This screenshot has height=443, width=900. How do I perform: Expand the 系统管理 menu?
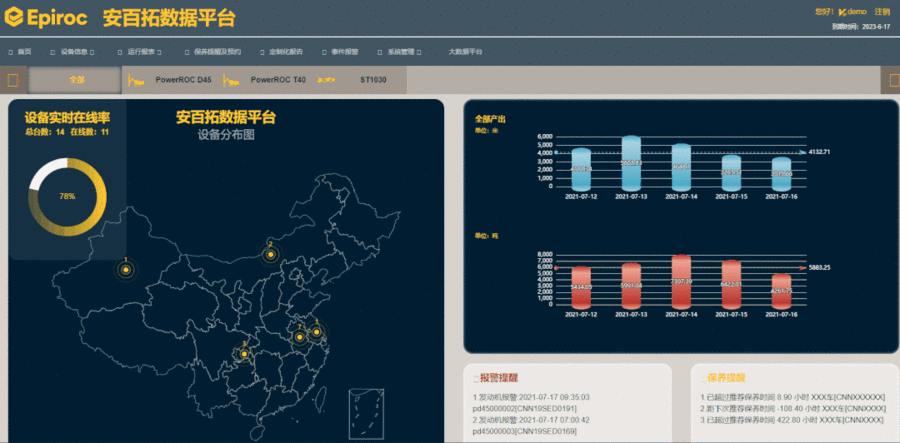402,51
